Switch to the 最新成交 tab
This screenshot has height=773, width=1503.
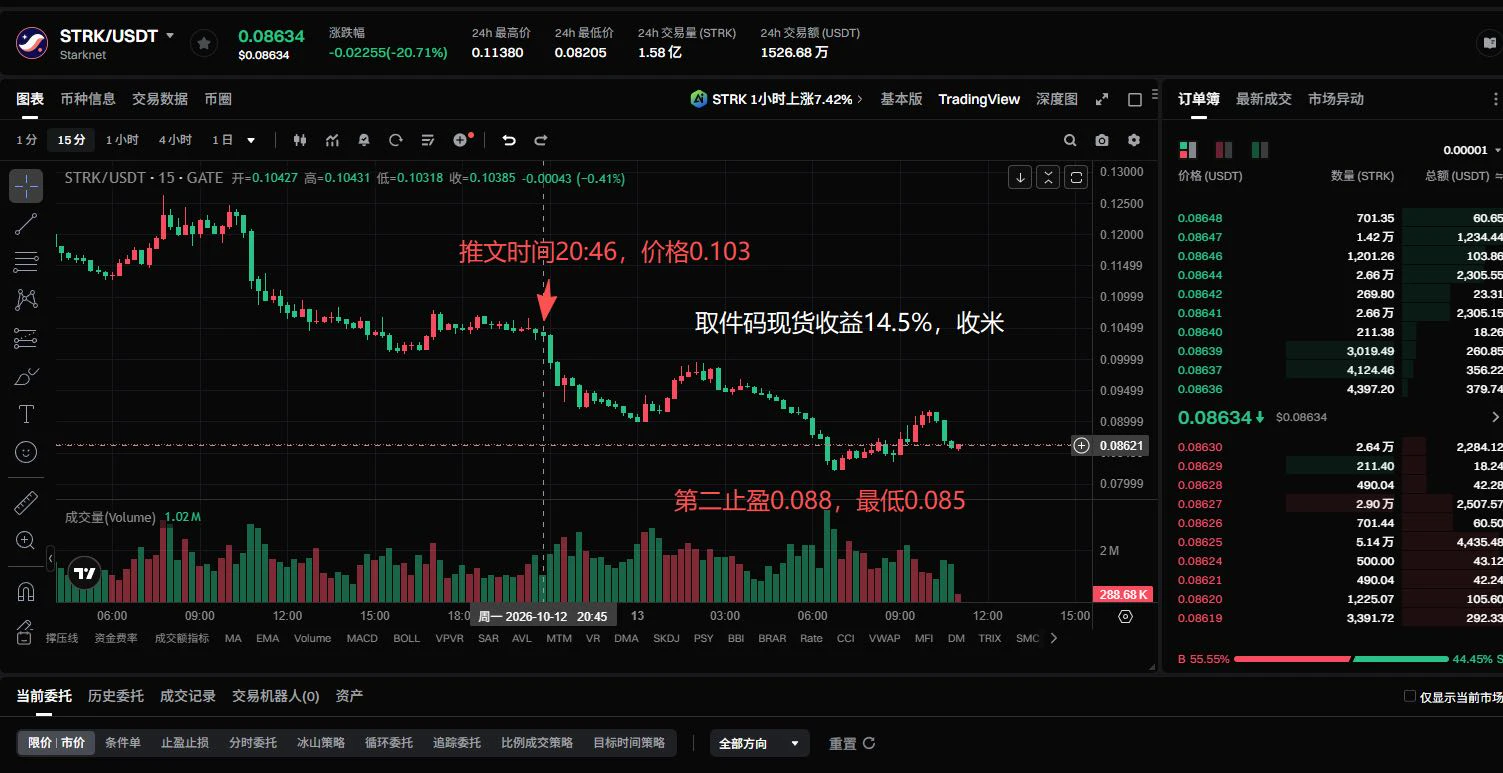[1263, 99]
